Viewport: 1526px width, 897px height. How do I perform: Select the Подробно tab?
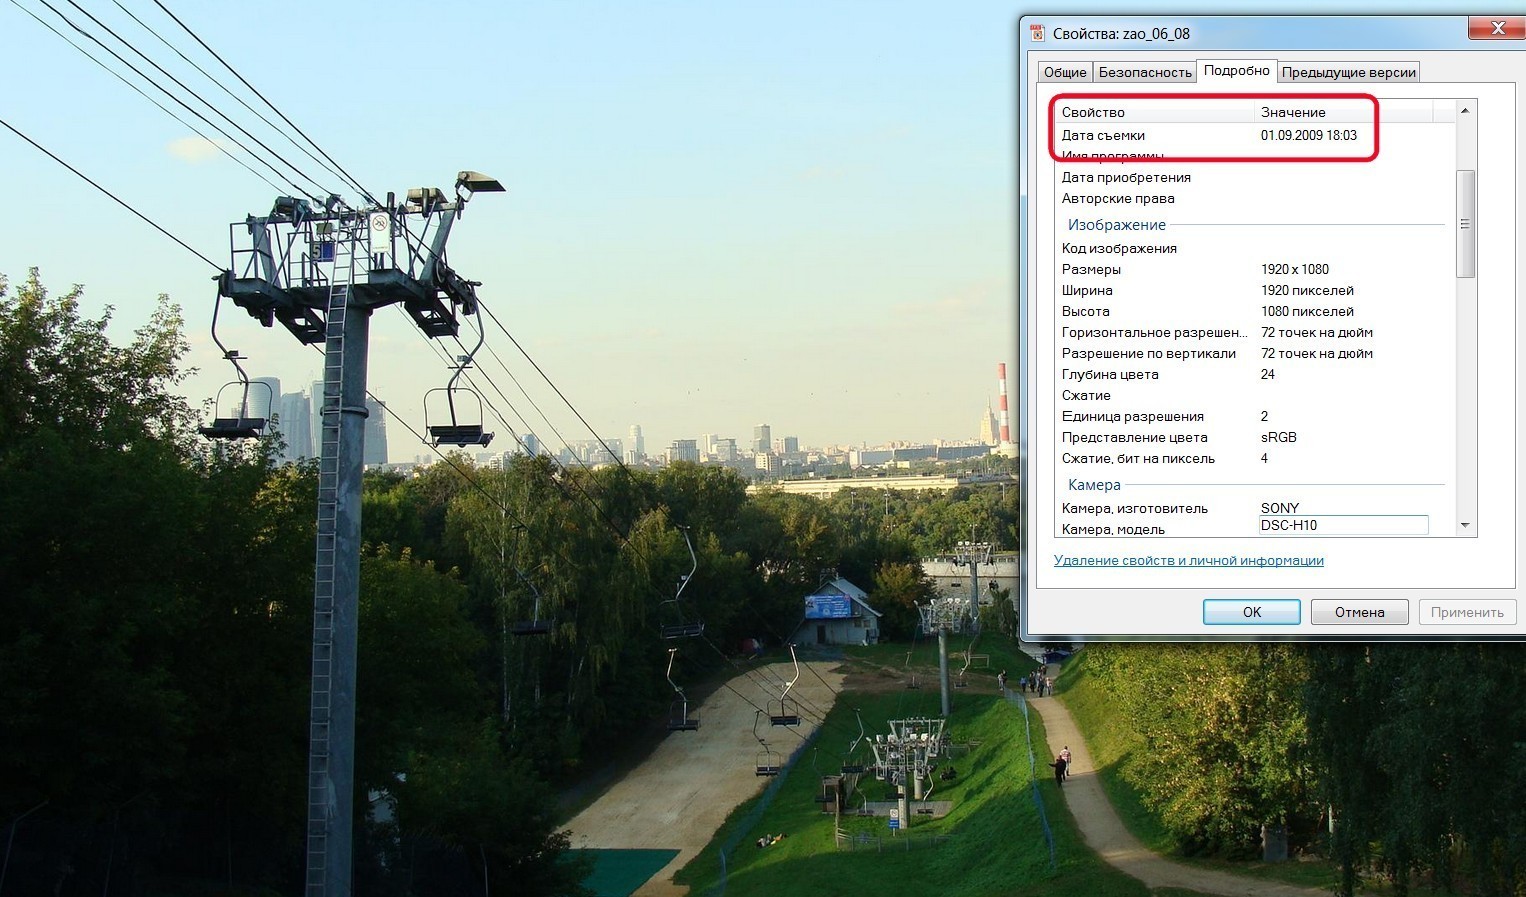pyautogui.click(x=1237, y=70)
